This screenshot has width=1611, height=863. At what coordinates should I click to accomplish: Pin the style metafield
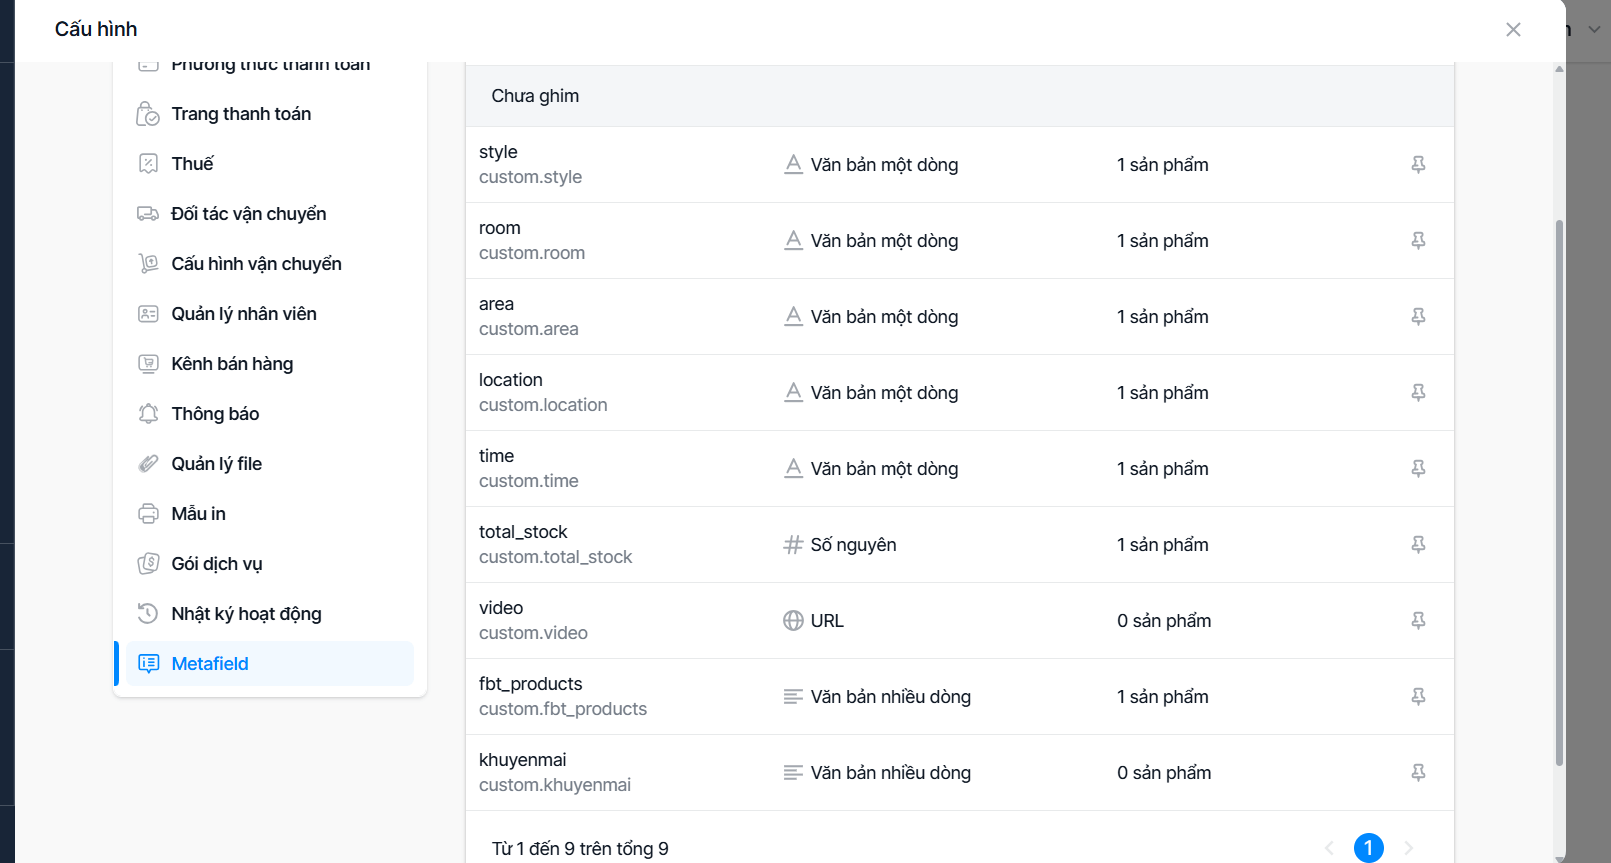click(x=1418, y=165)
